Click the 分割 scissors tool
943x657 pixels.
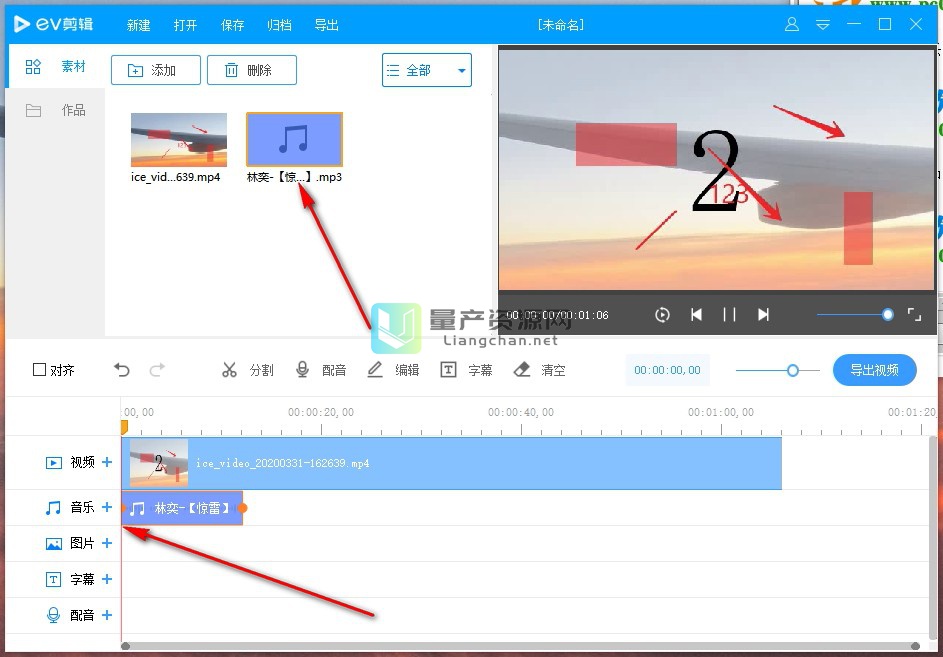[247, 369]
